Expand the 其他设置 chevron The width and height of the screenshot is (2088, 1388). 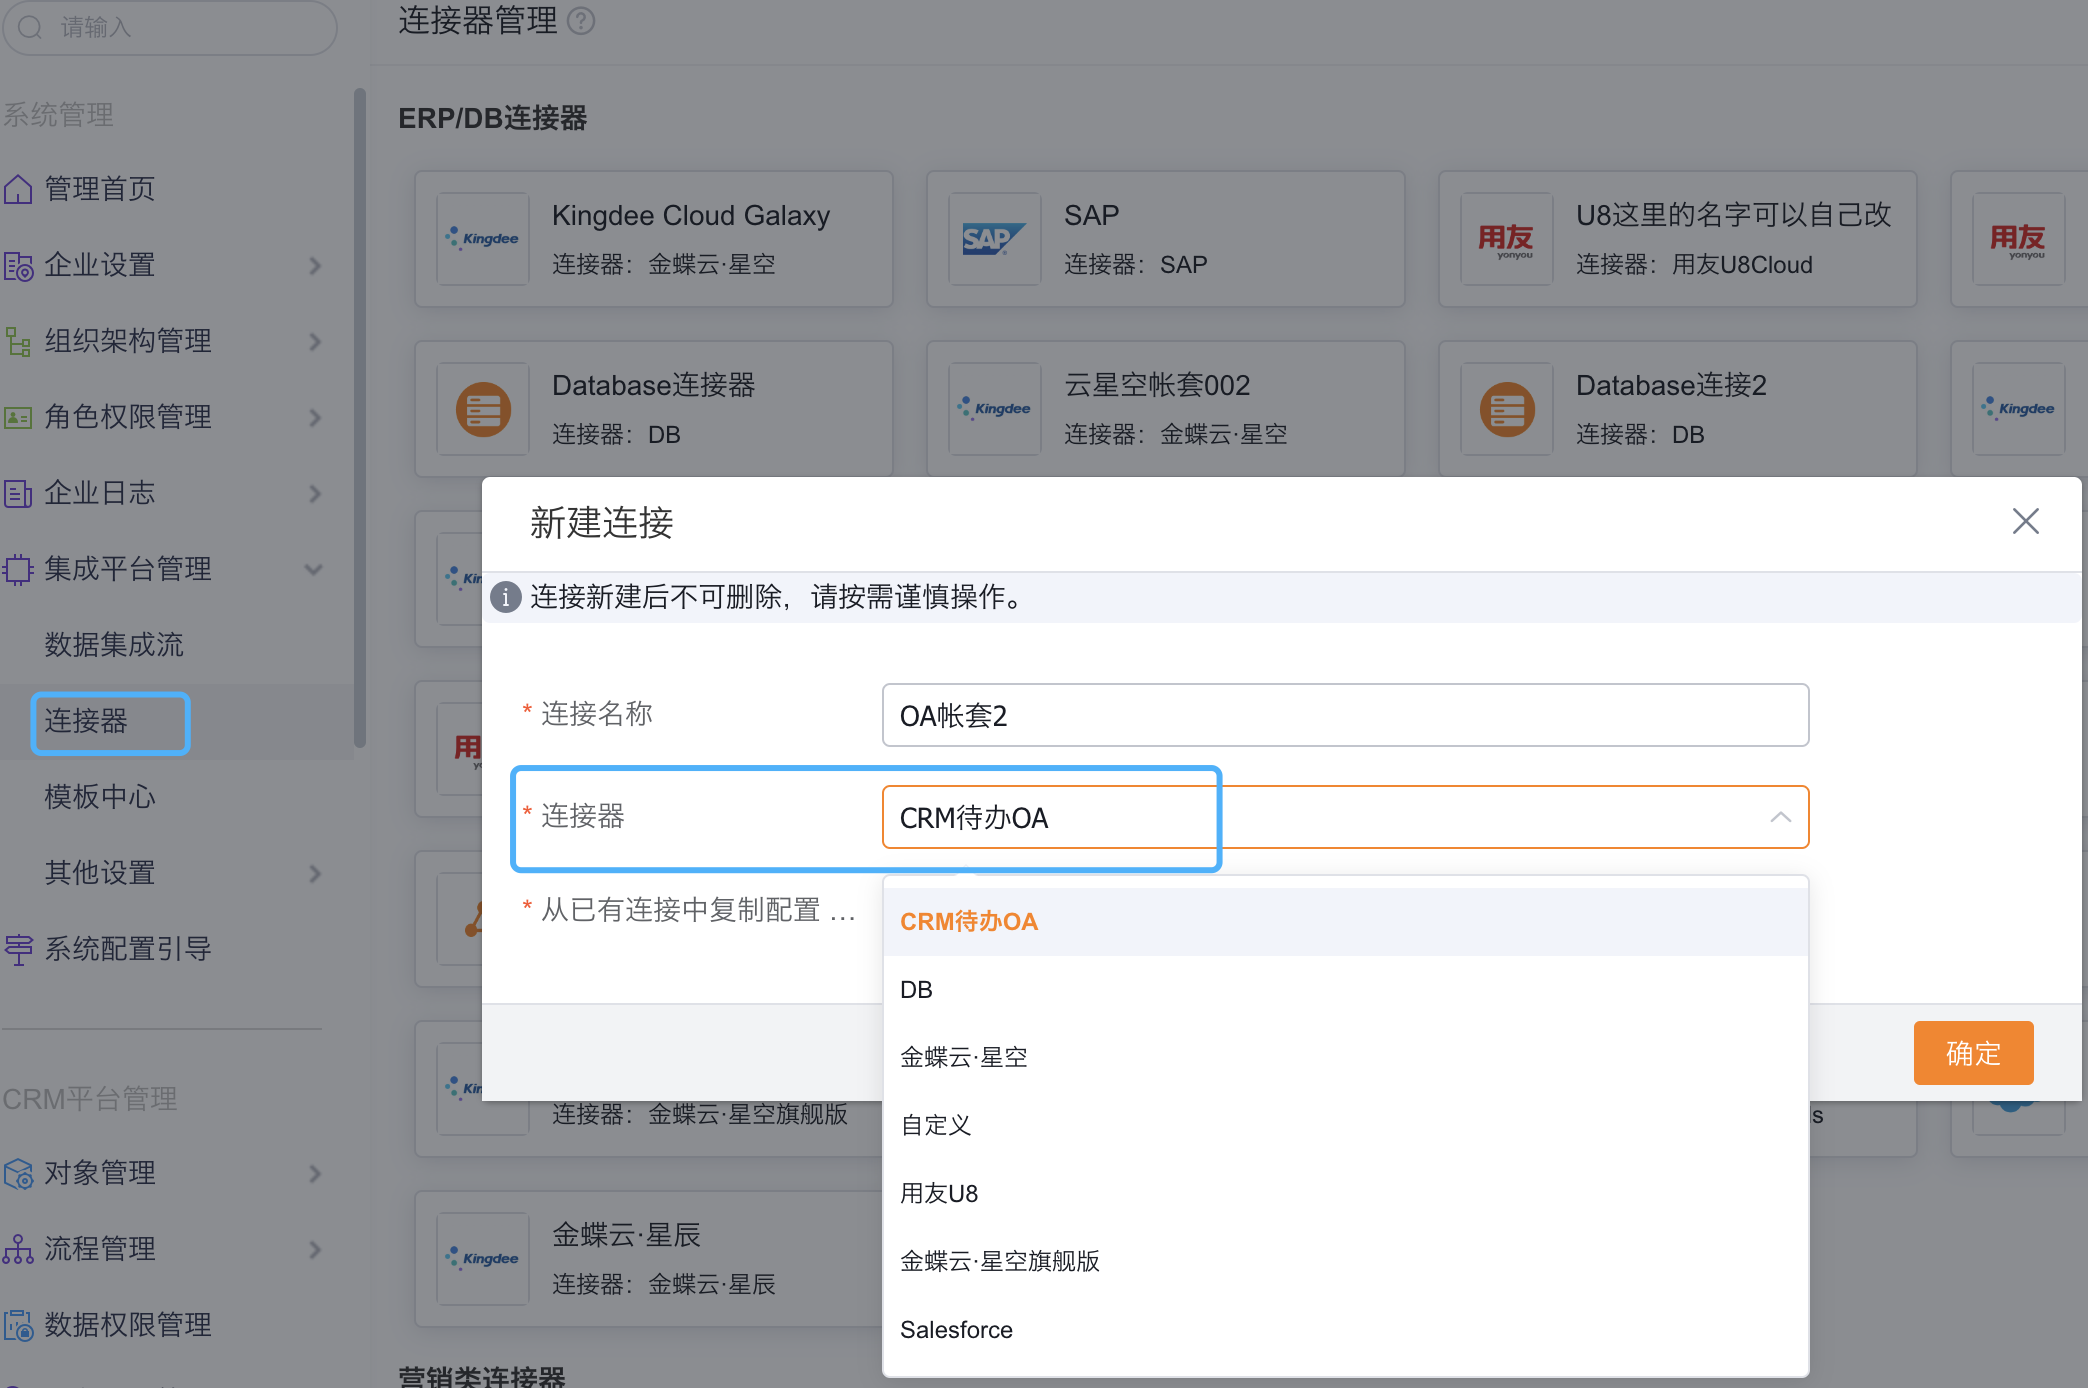point(315,873)
